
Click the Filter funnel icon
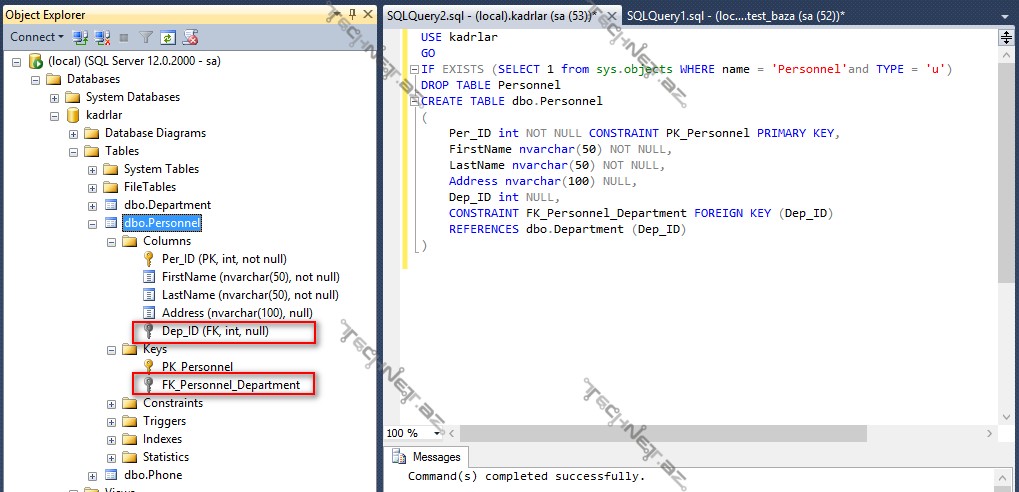coord(146,37)
